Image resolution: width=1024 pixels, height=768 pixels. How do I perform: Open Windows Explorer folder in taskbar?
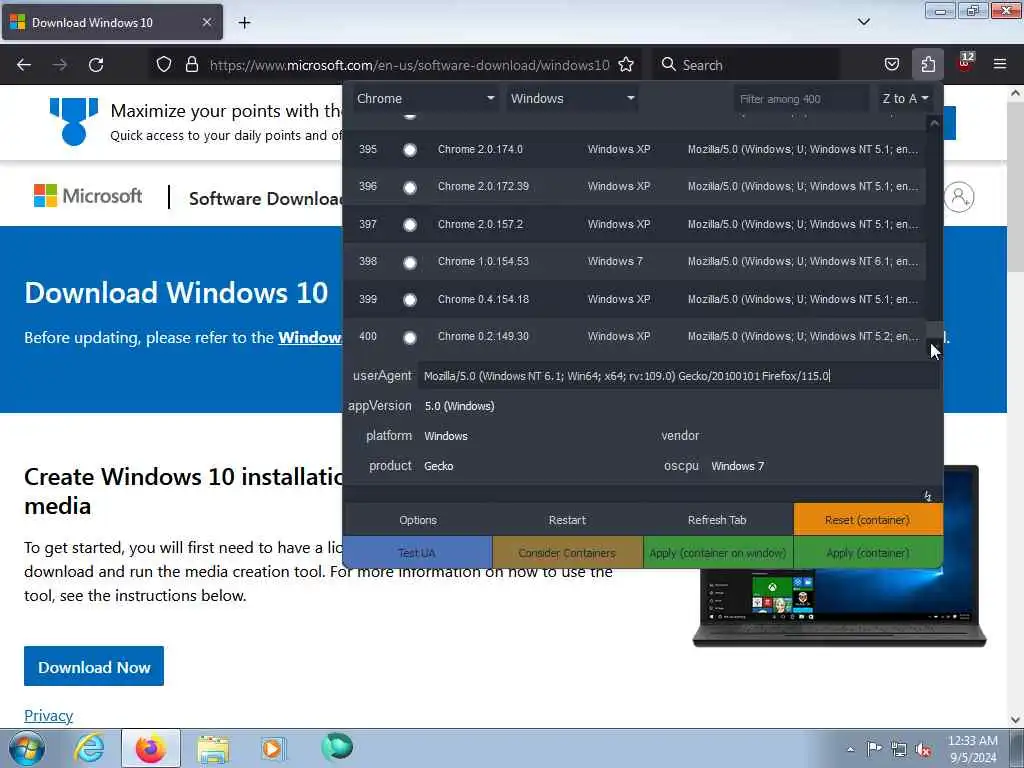tap(212, 748)
